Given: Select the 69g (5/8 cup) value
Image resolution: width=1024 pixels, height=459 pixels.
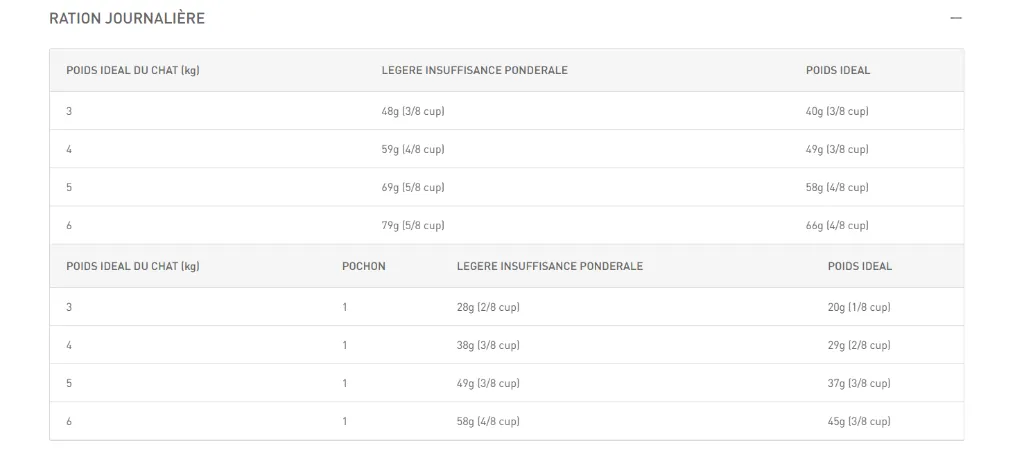Looking at the screenshot, I should [412, 187].
